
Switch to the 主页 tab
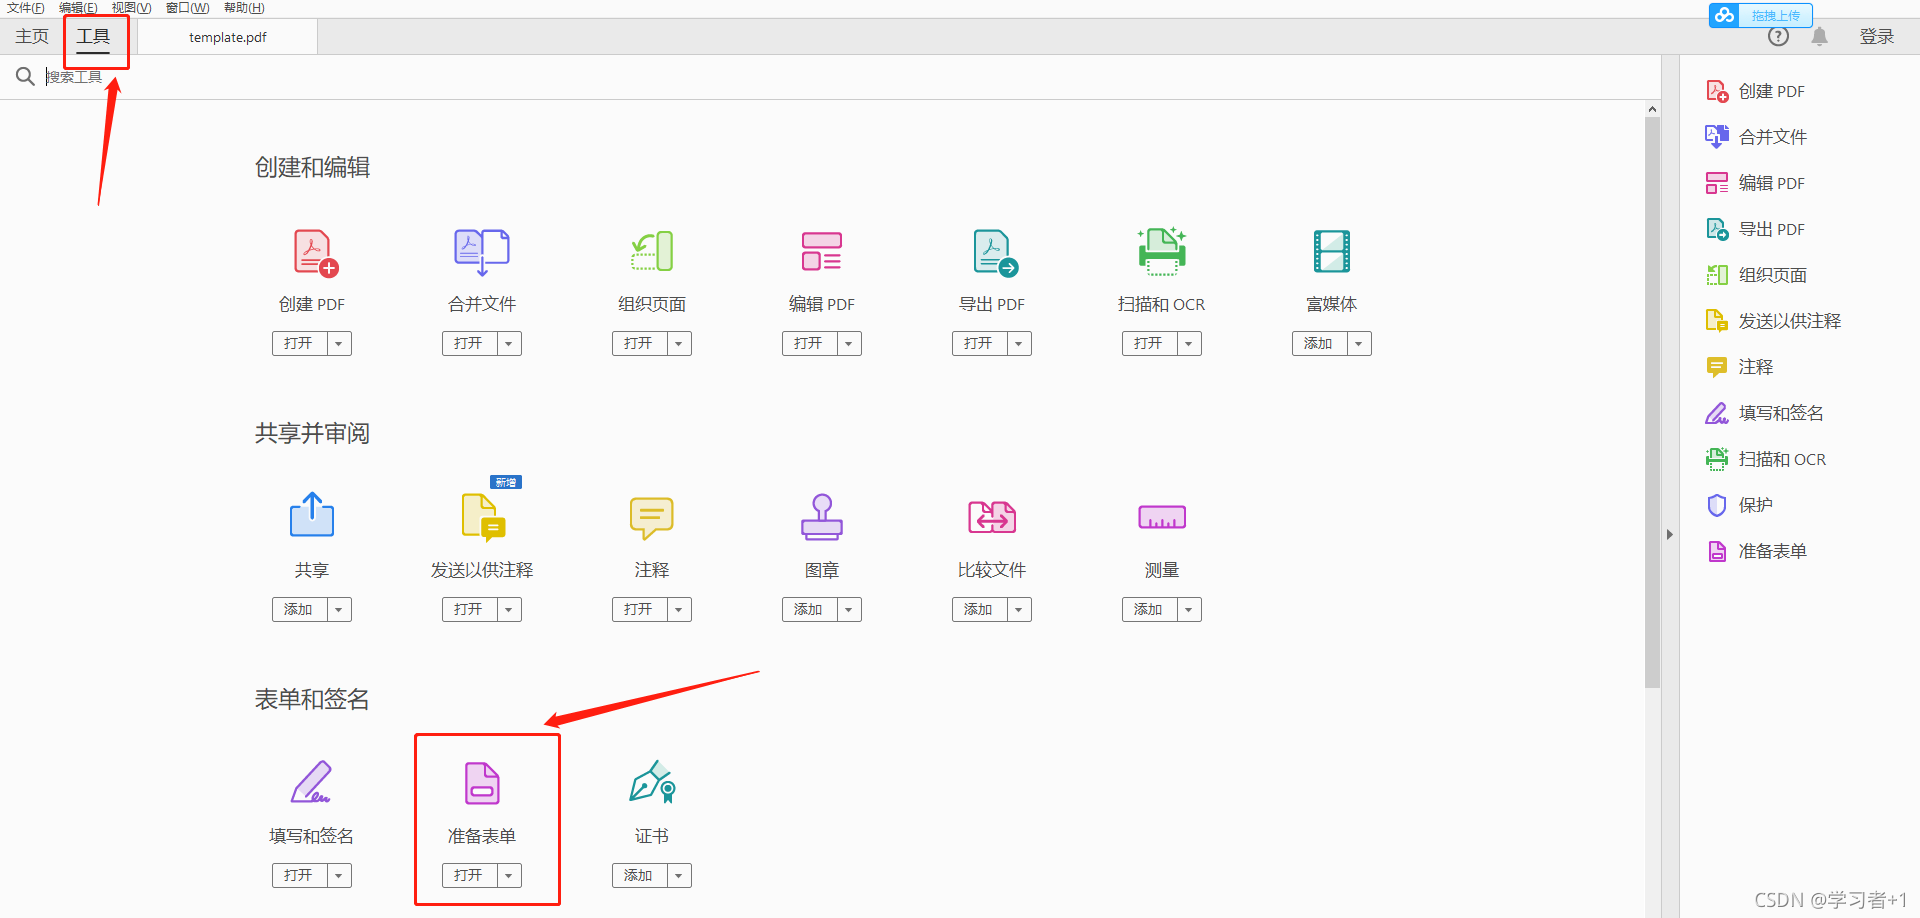[x=32, y=37]
